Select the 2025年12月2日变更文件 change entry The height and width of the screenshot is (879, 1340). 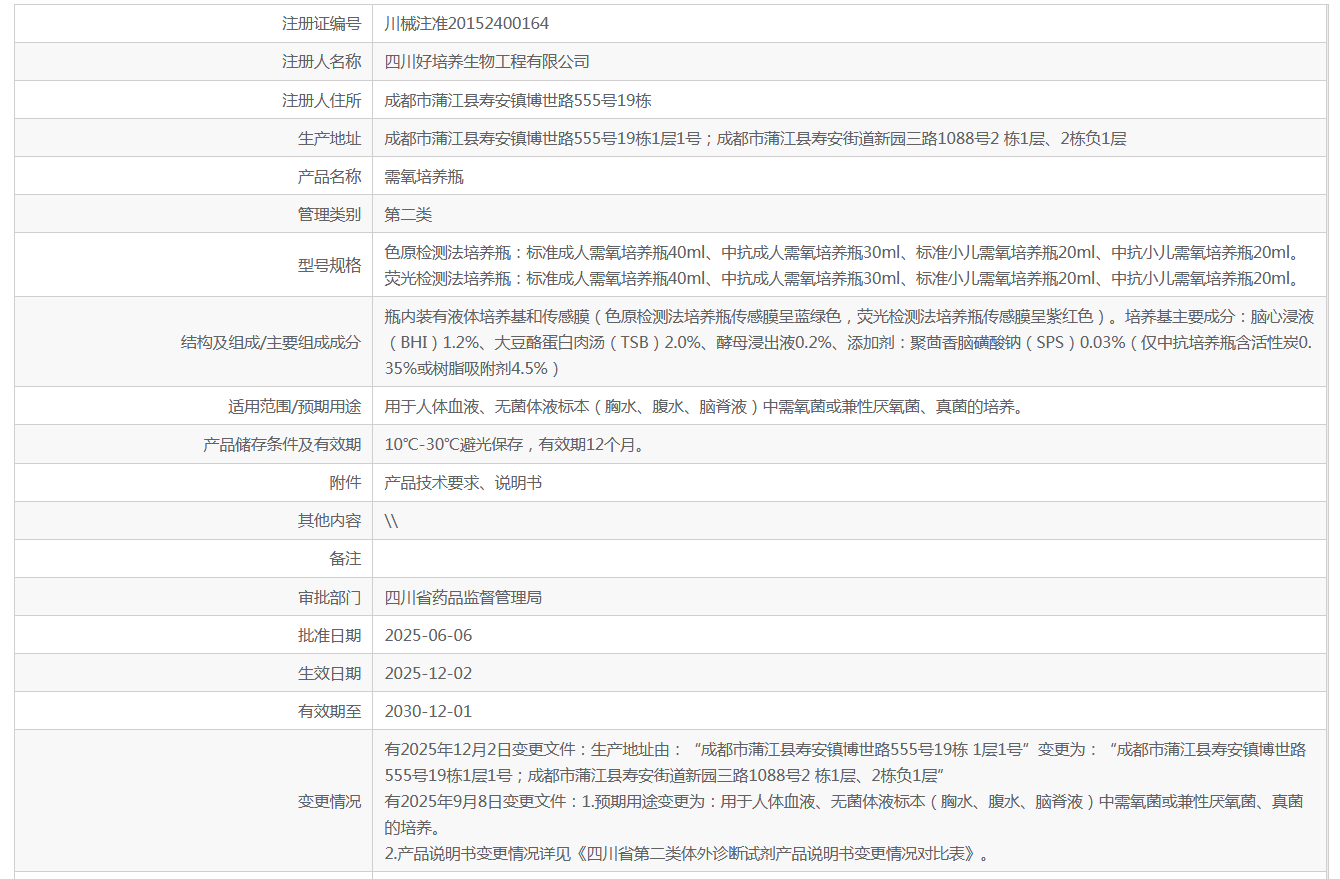pyautogui.click(x=846, y=762)
